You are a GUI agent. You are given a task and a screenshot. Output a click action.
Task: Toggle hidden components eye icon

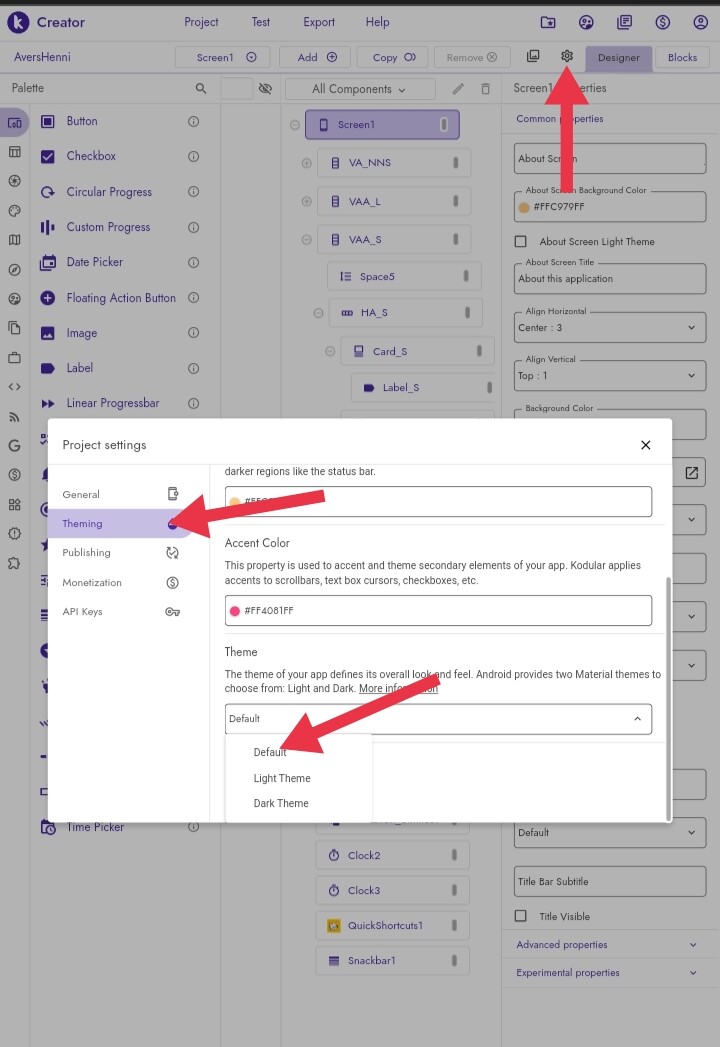tap(265, 89)
